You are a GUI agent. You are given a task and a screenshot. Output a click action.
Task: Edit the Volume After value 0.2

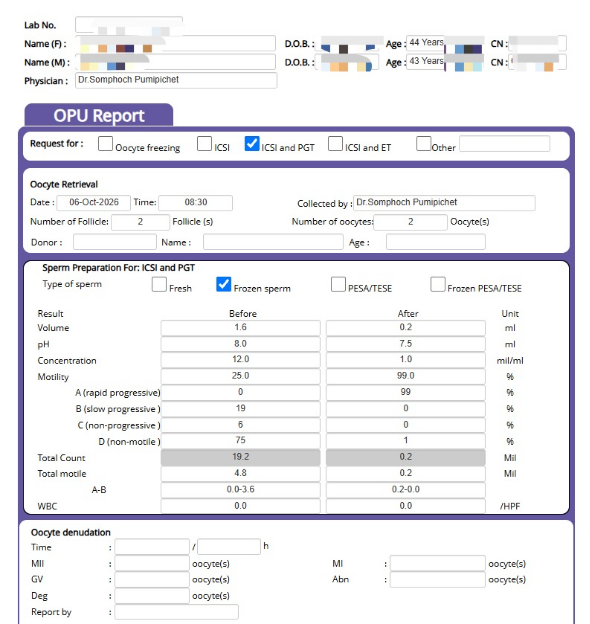406,328
